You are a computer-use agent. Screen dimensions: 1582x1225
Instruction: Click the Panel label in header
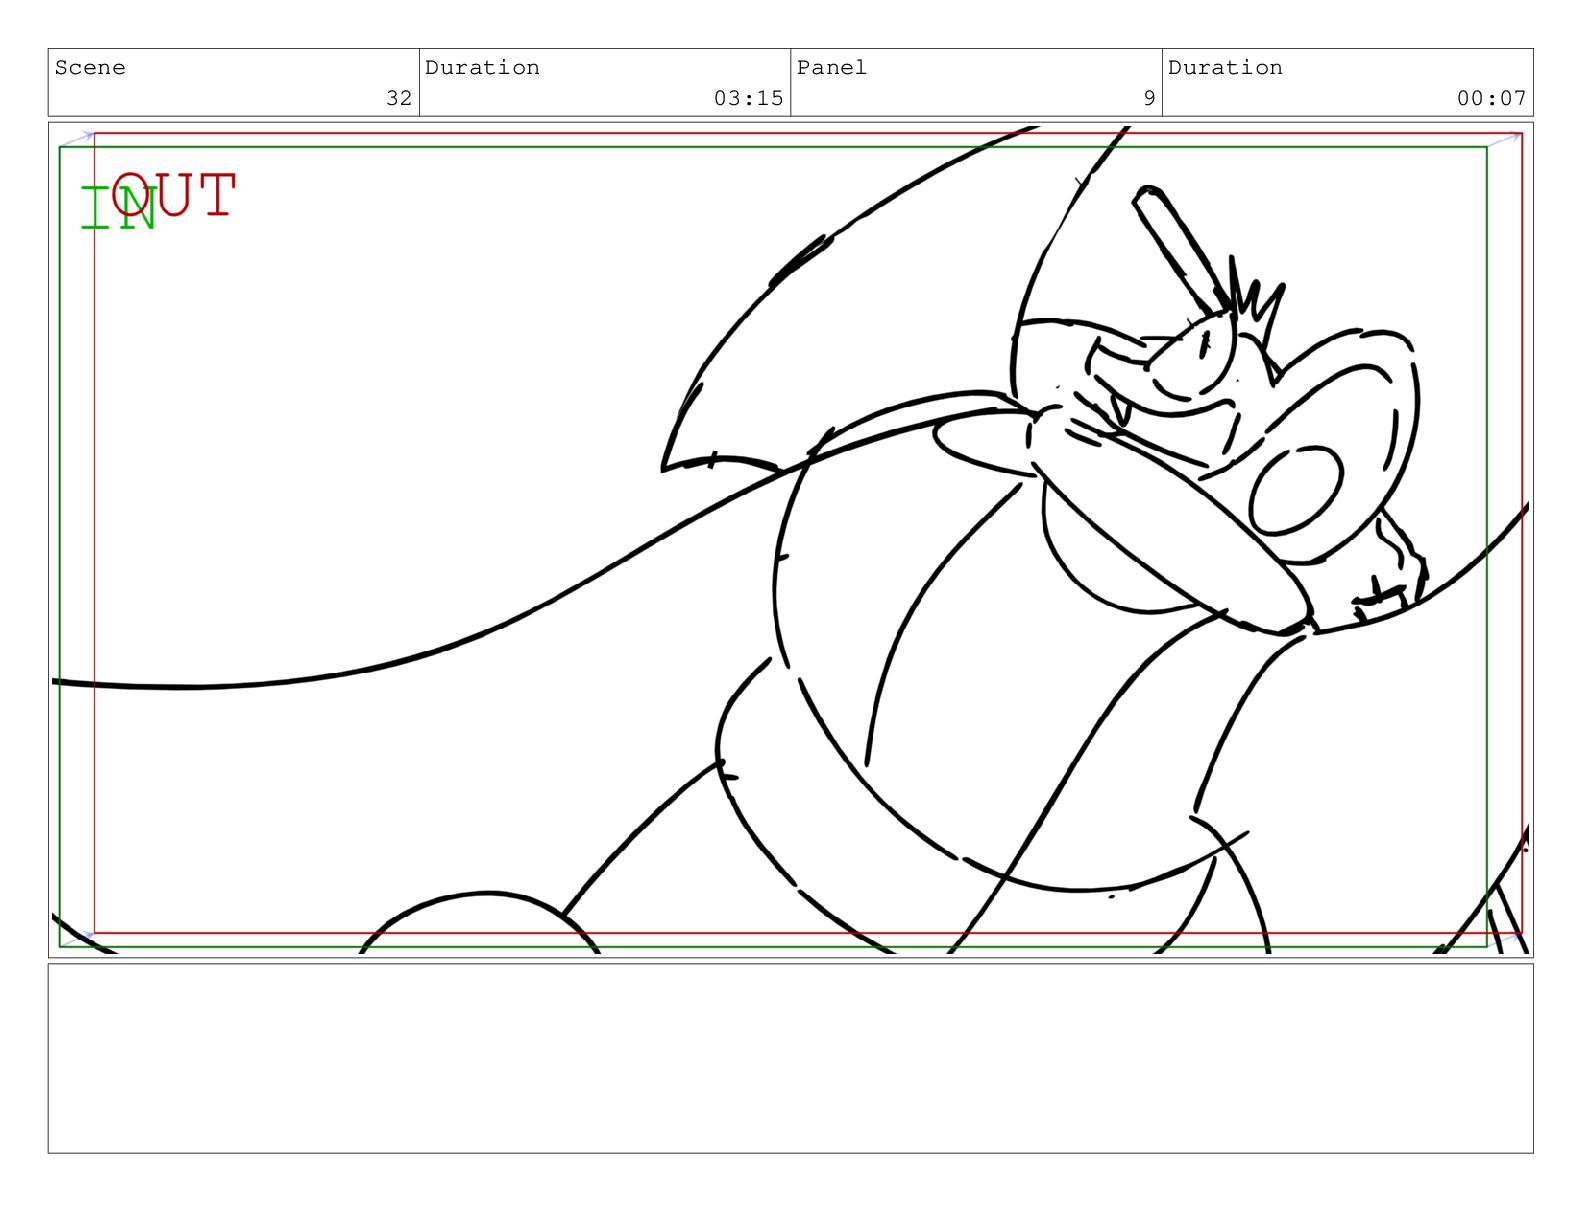(x=831, y=68)
